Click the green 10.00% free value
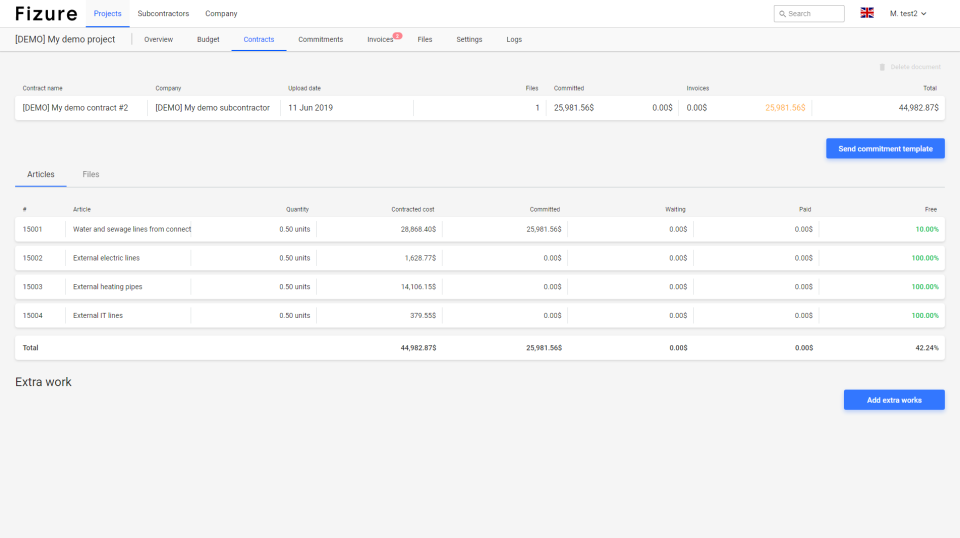Image resolution: width=960 pixels, height=538 pixels. pos(927,230)
